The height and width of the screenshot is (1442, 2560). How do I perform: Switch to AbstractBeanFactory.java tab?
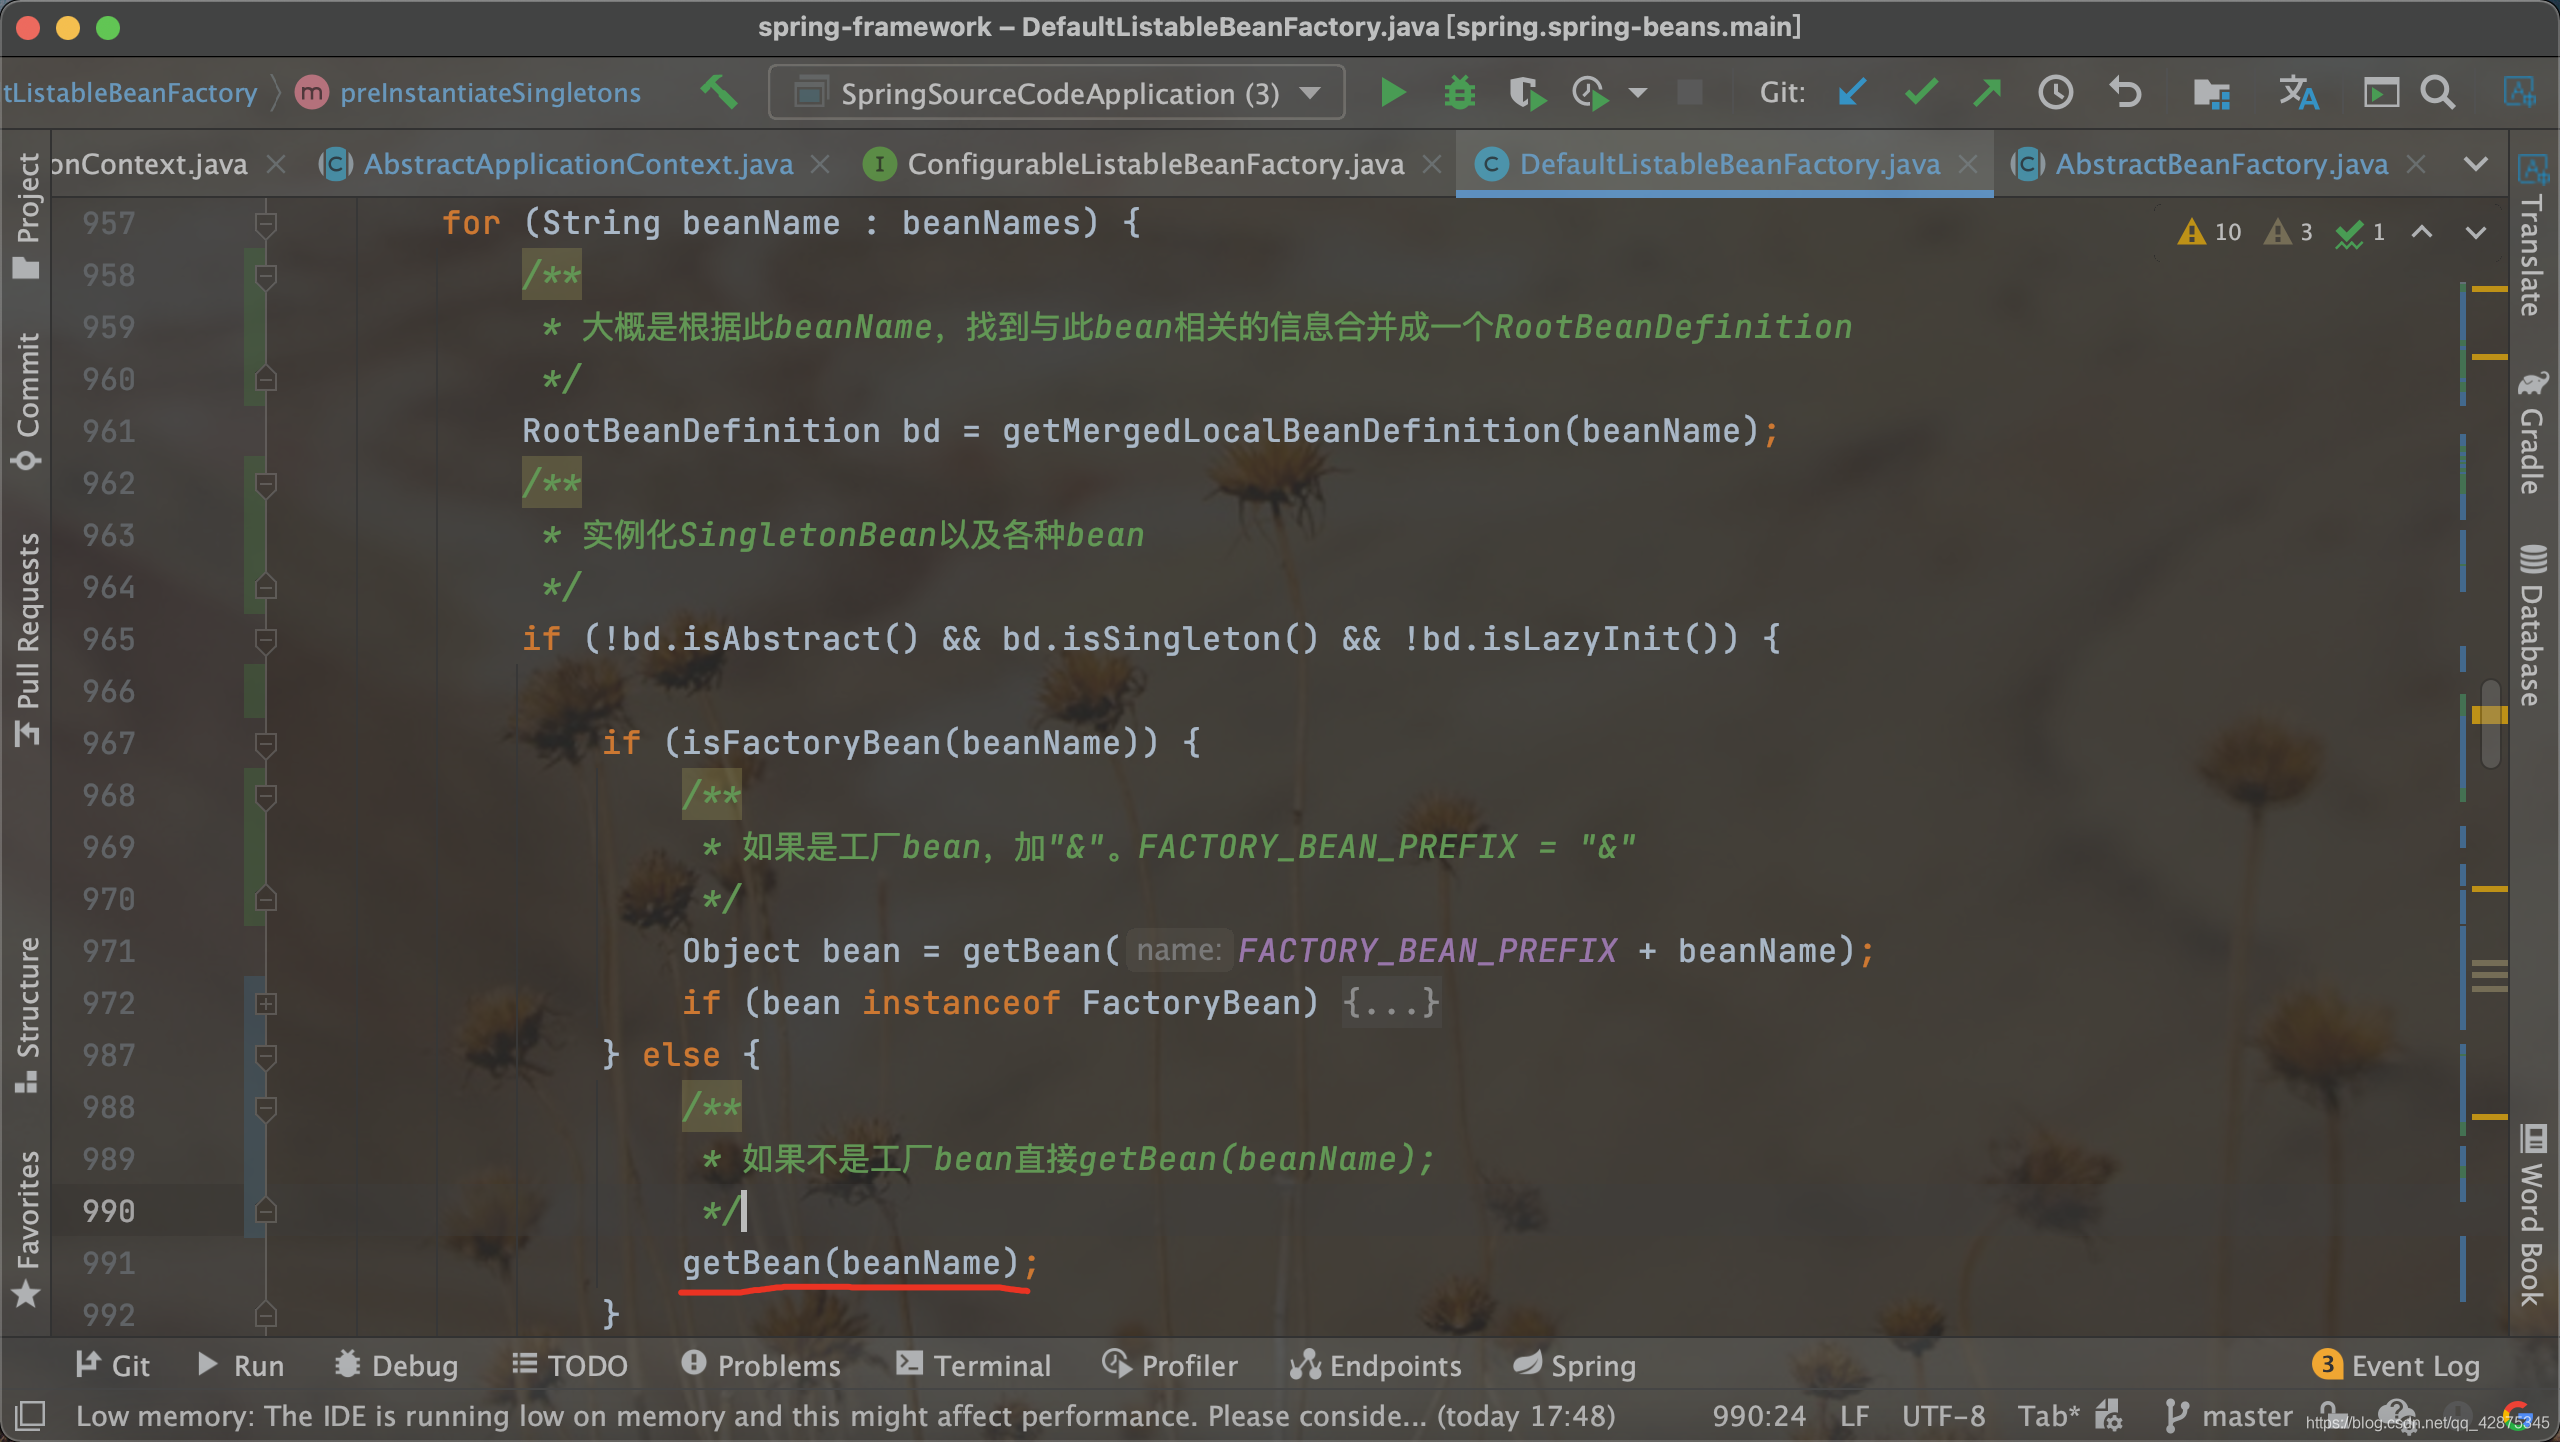click(x=2220, y=164)
